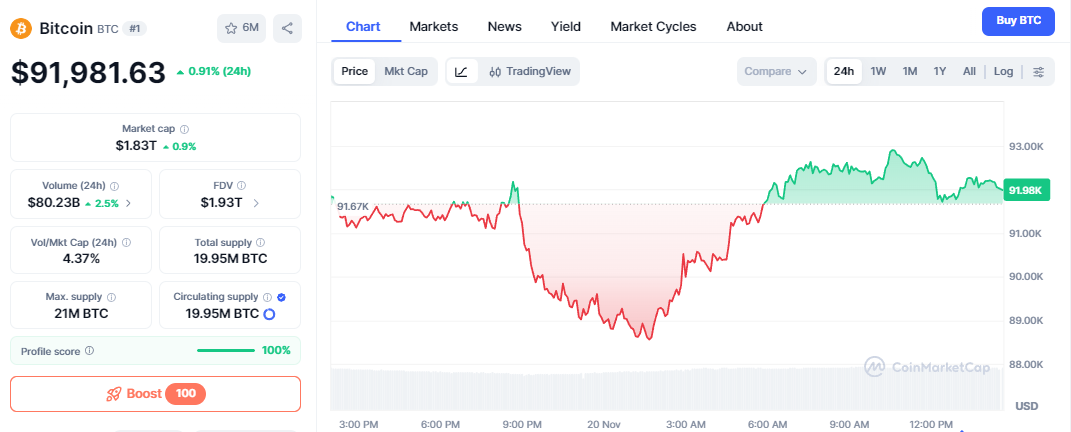The width and height of the screenshot is (1071, 432).
Task: Click the circulating supply verified badge
Action: [281, 297]
